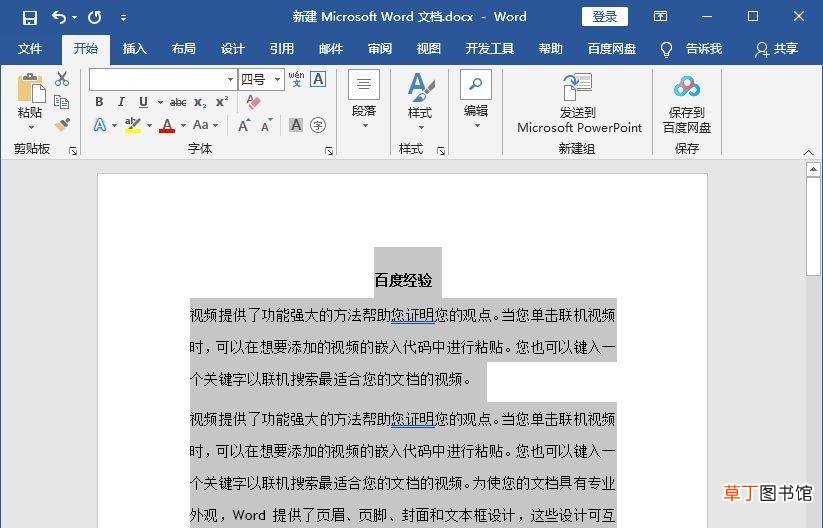Switch to the 布局 tab
This screenshot has height=528, width=823.
point(184,49)
